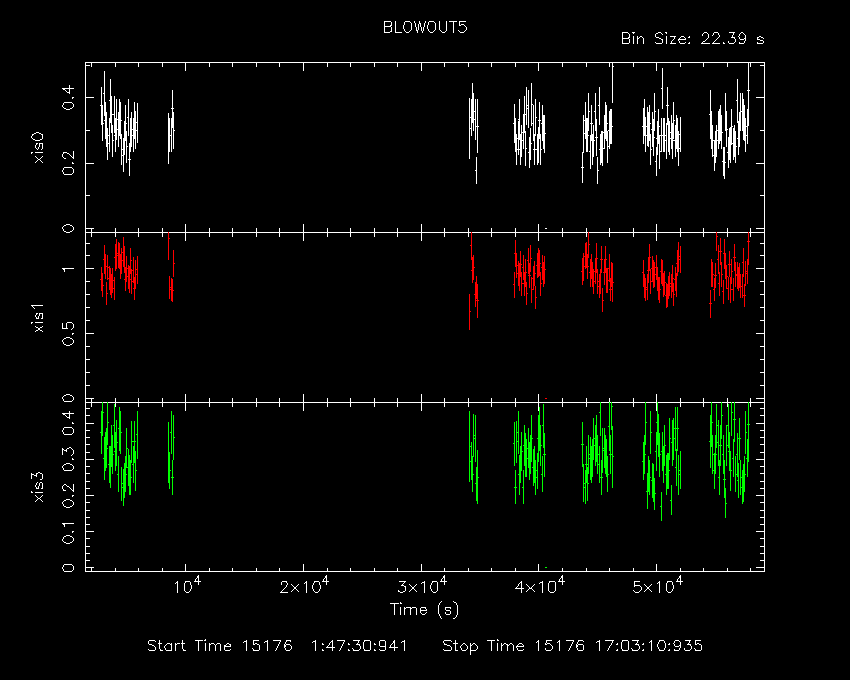This screenshot has width=850, height=680.
Task: Click the 0.5 tick label on xis1 axis
Action: [68, 333]
